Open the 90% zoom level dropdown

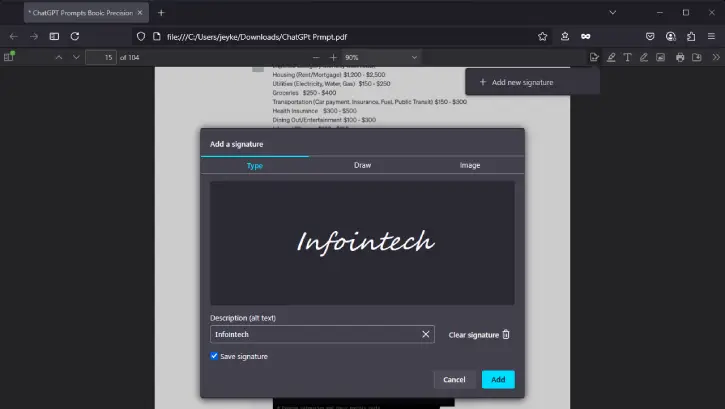381,57
